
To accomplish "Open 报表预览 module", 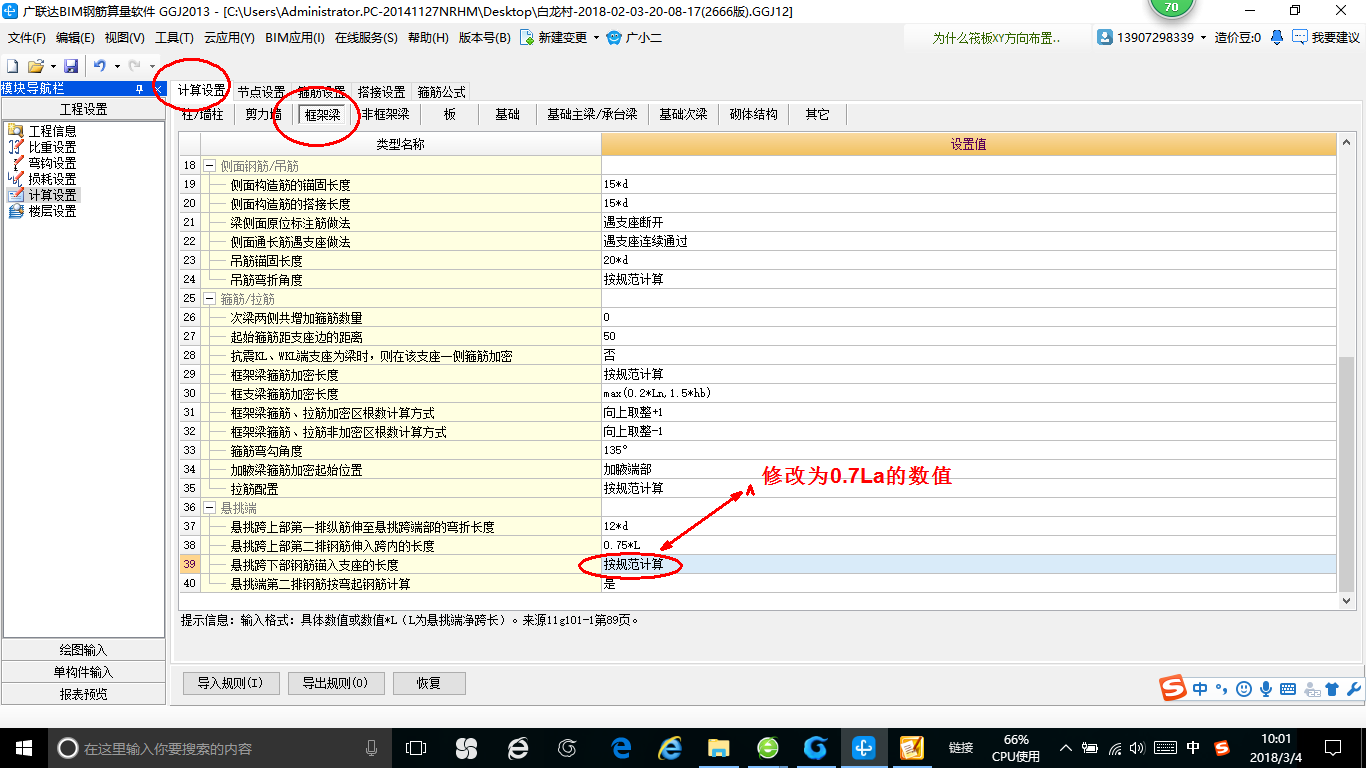I will click(83, 694).
